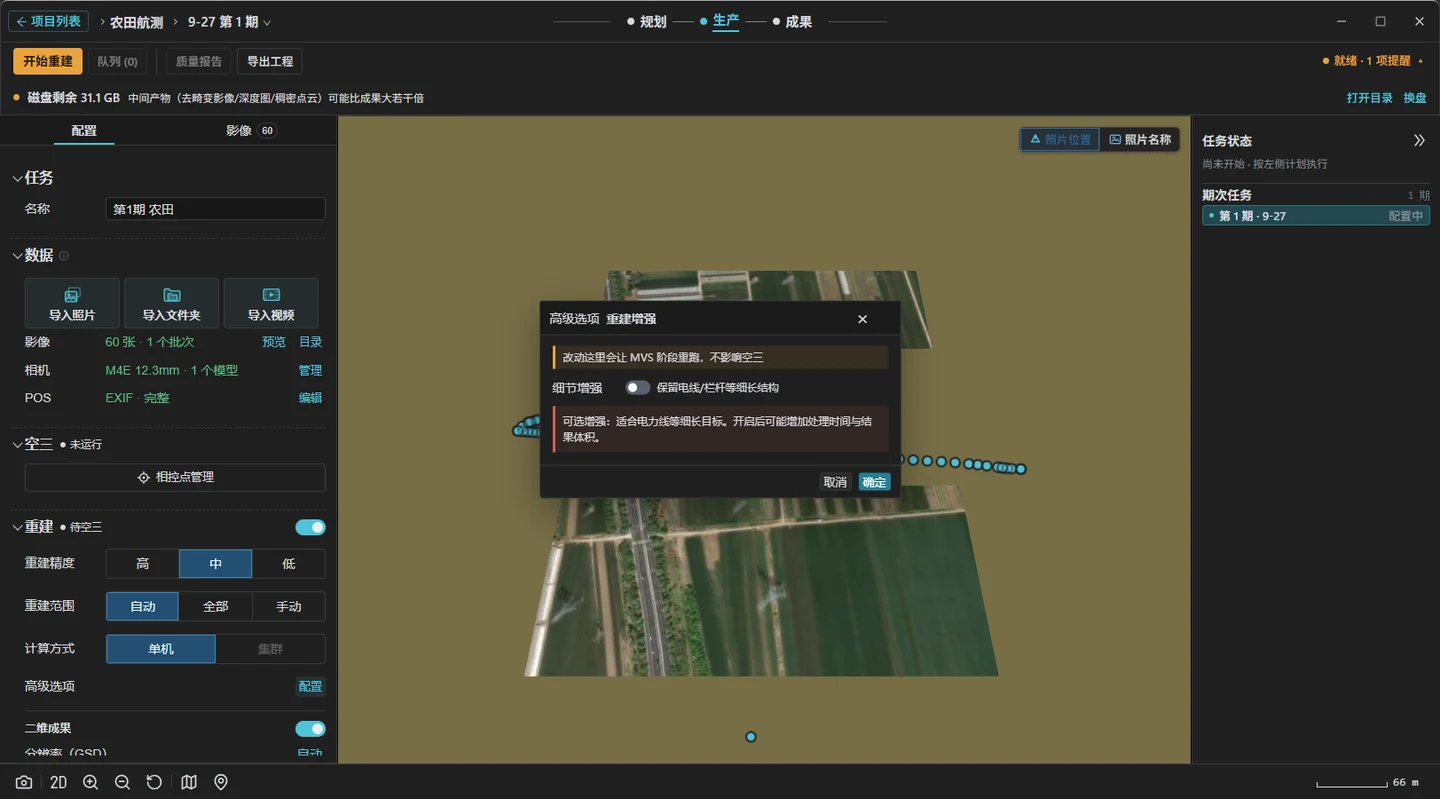The width and height of the screenshot is (1440, 799).
Task: Reset view with the rotate-back icon
Action: coord(154,782)
